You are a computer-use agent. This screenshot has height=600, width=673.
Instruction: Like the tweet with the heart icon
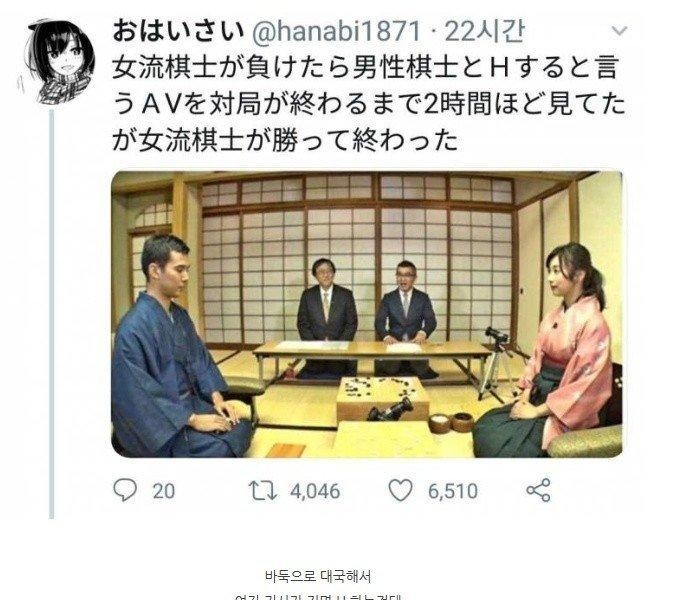point(400,490)
